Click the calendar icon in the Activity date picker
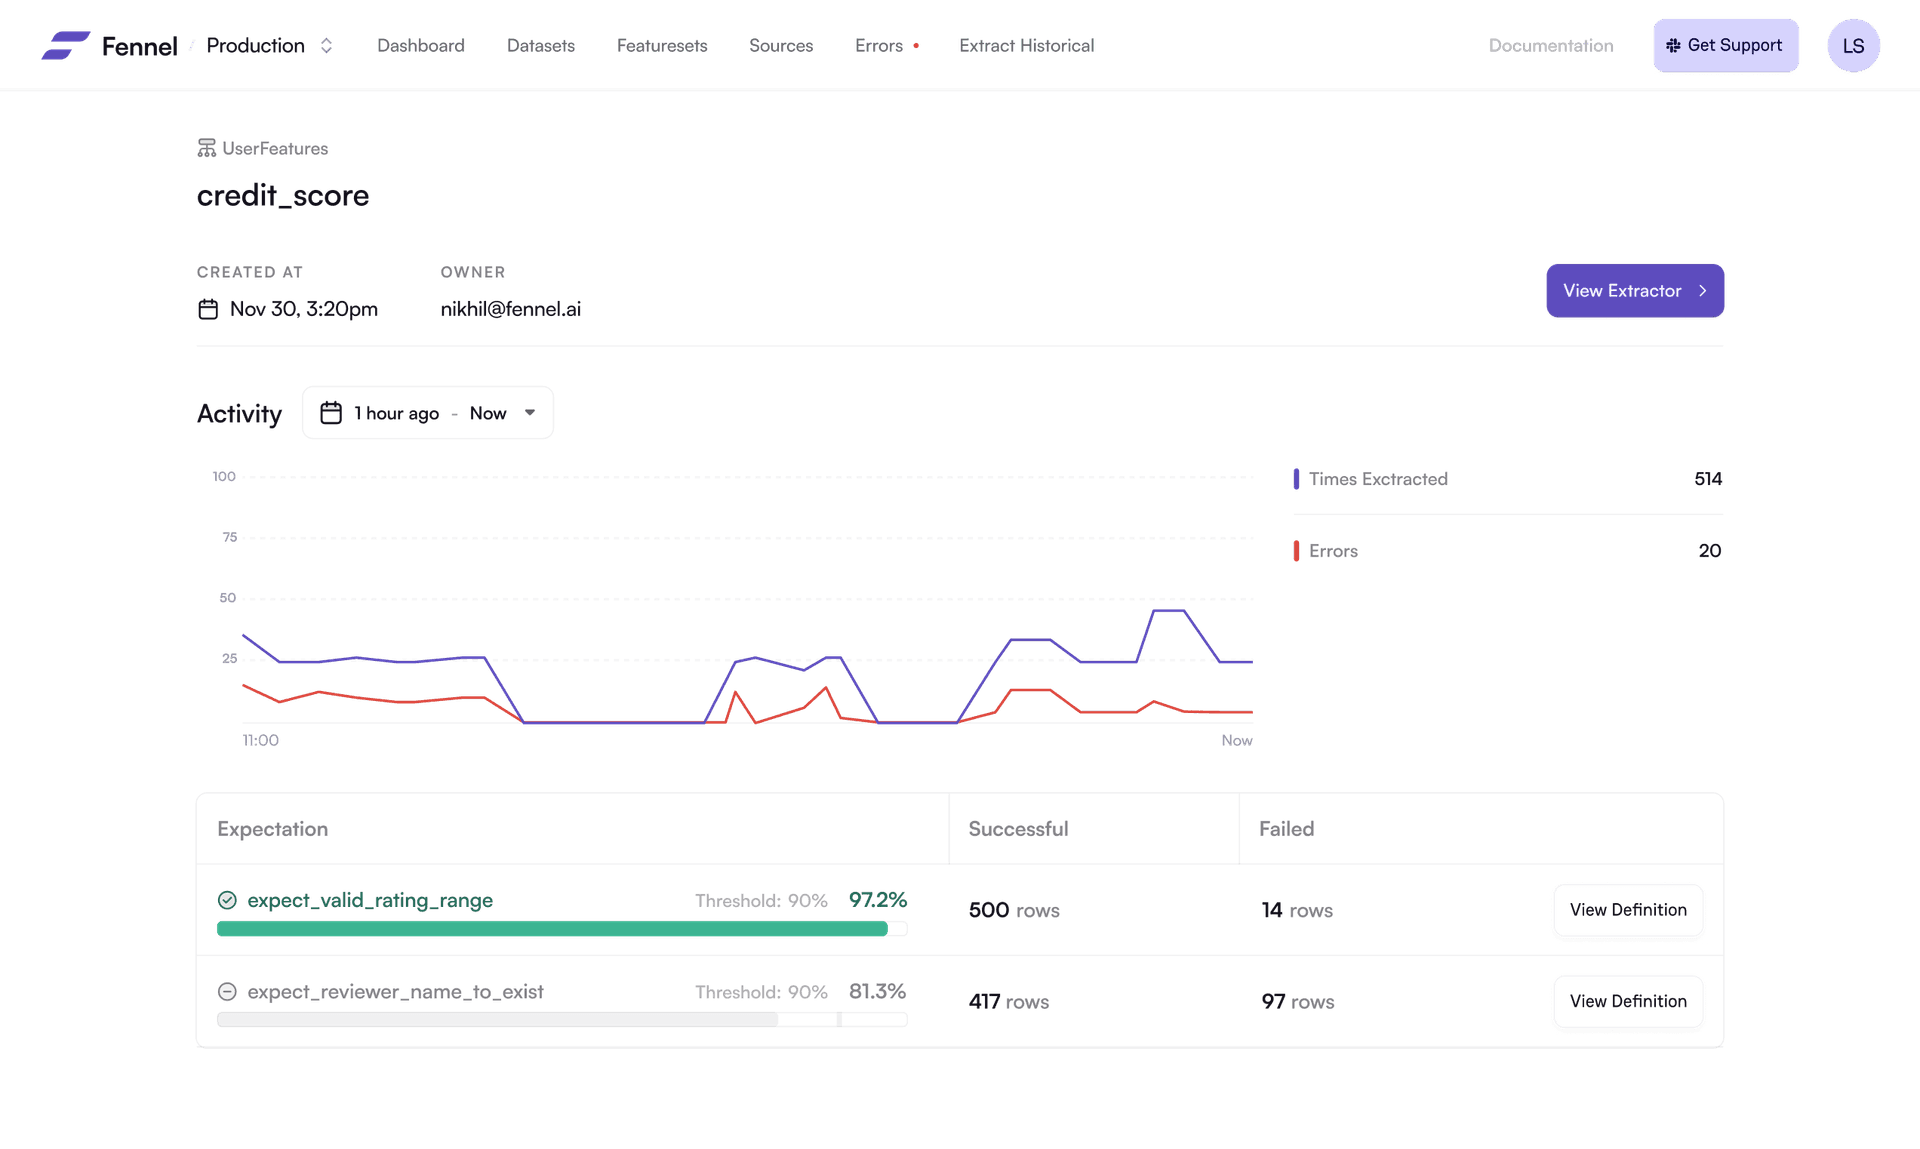This screenshot has width=1920, height=1149. (331, 412)
